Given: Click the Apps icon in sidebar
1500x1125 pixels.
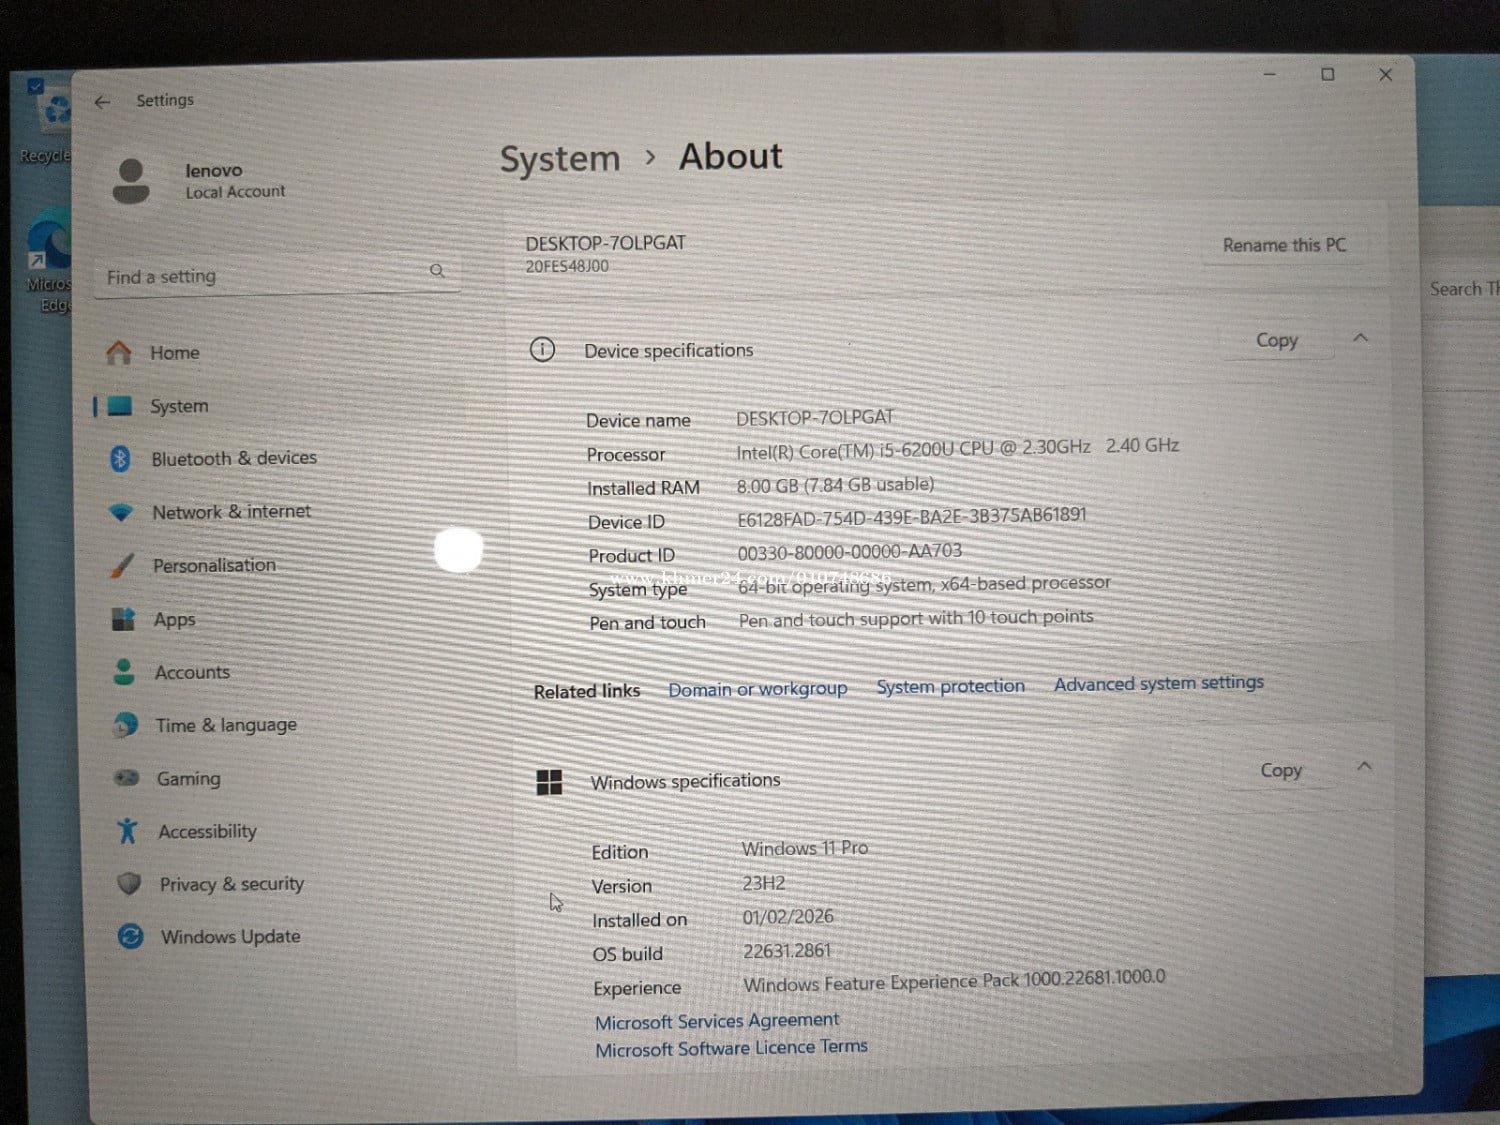Looking at the screenshot, I should pyautogui.click(x=124, y=620).
